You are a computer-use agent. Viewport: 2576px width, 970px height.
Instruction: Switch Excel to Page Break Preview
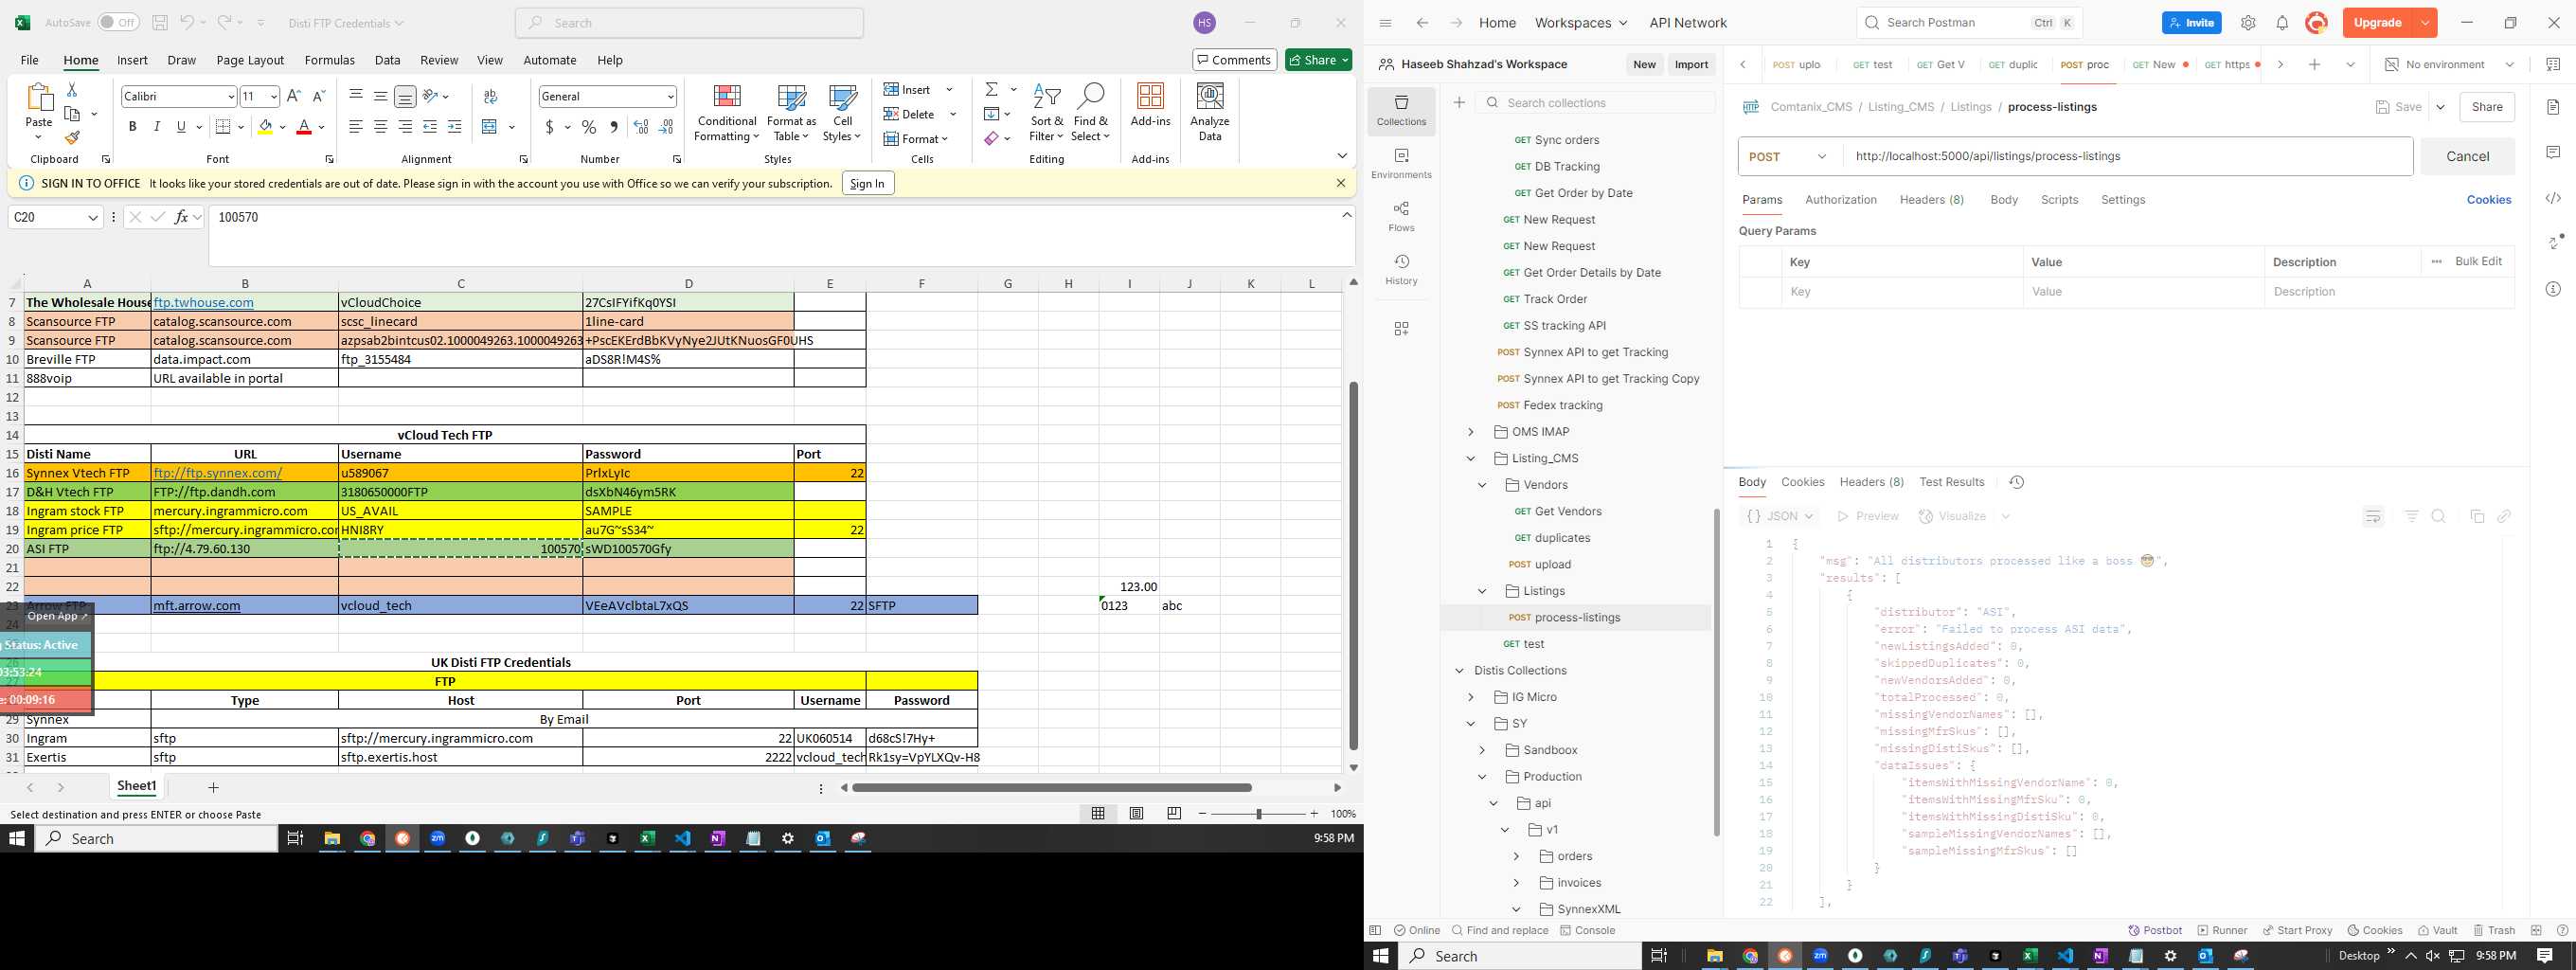point(1174,814)
